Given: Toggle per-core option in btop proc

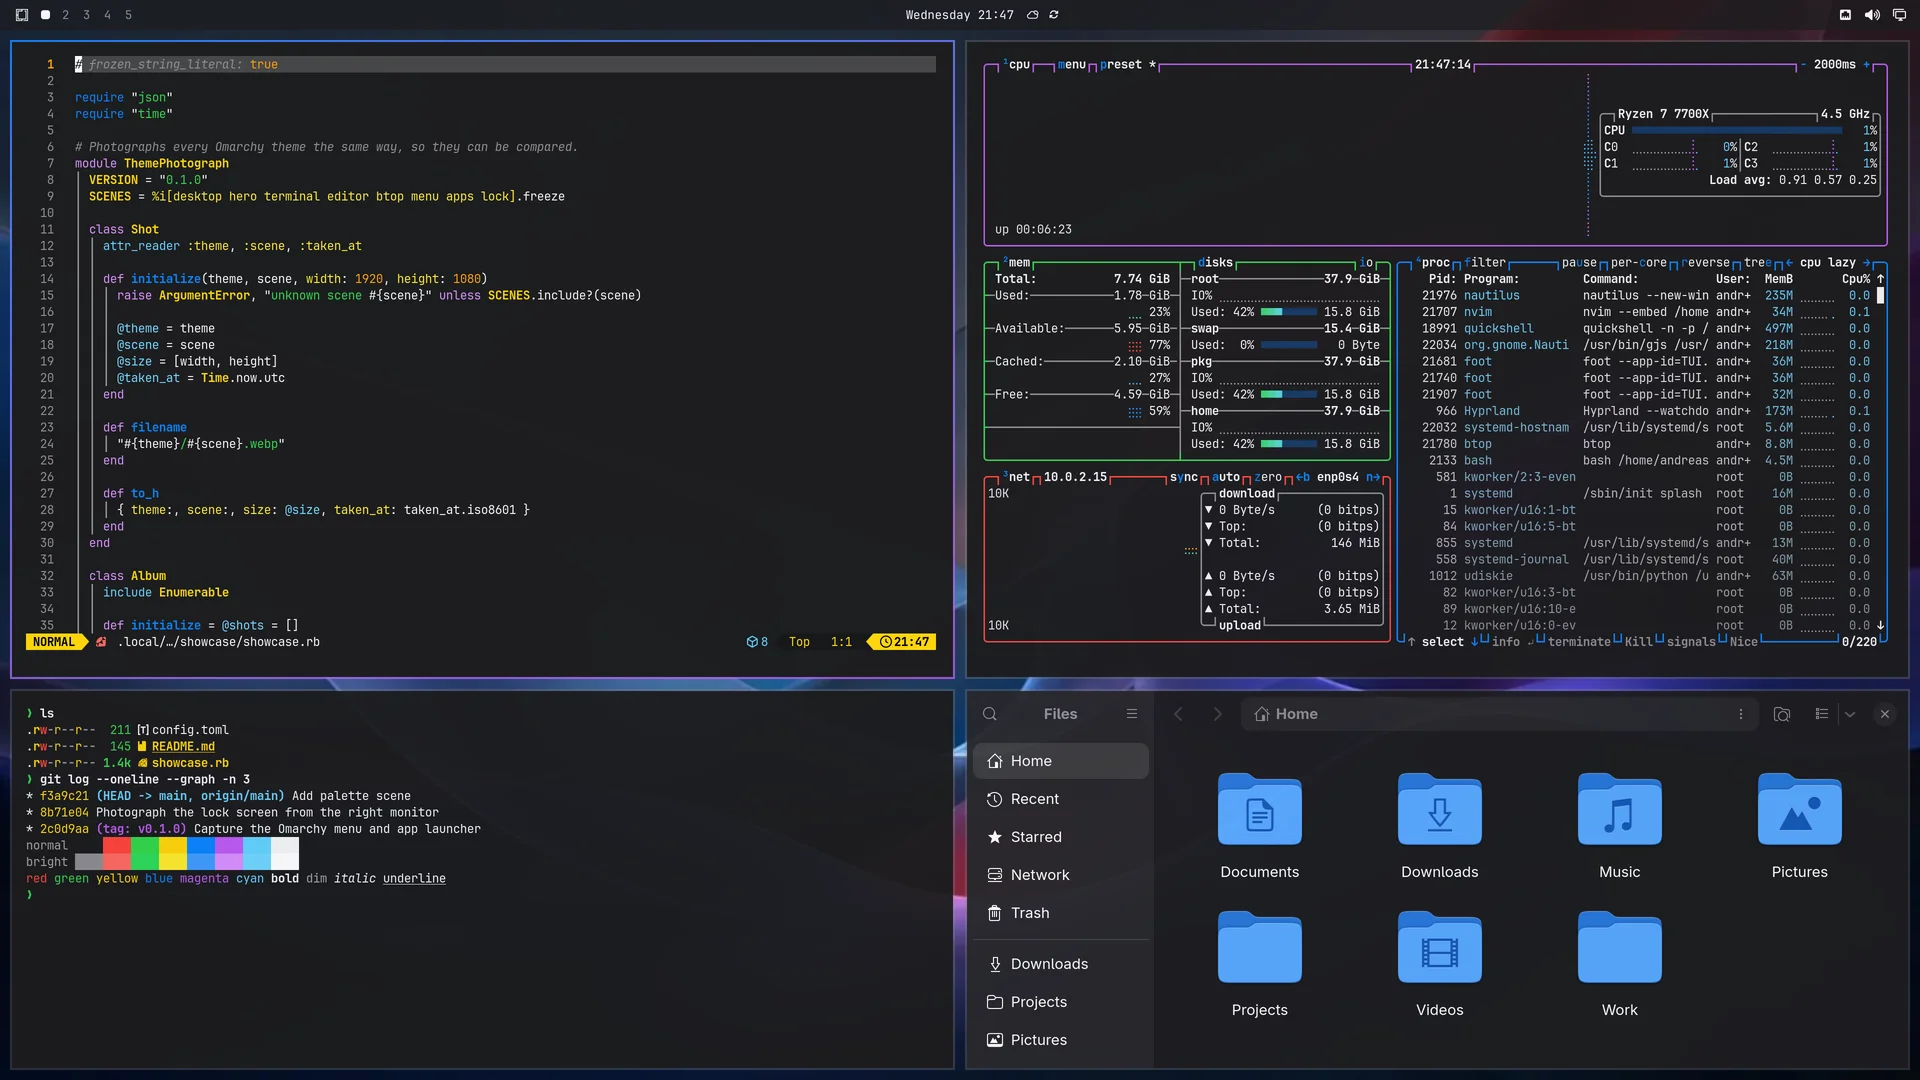Looking at the screenshot, I should pos(1639,263).
